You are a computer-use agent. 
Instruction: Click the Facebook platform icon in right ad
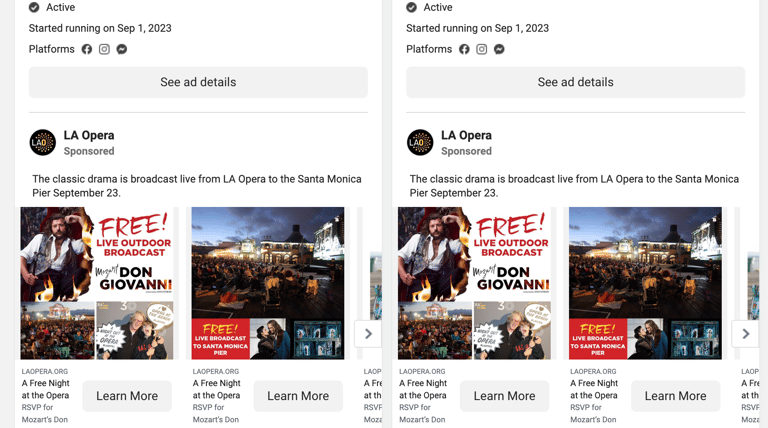click(x=464, y=49)
